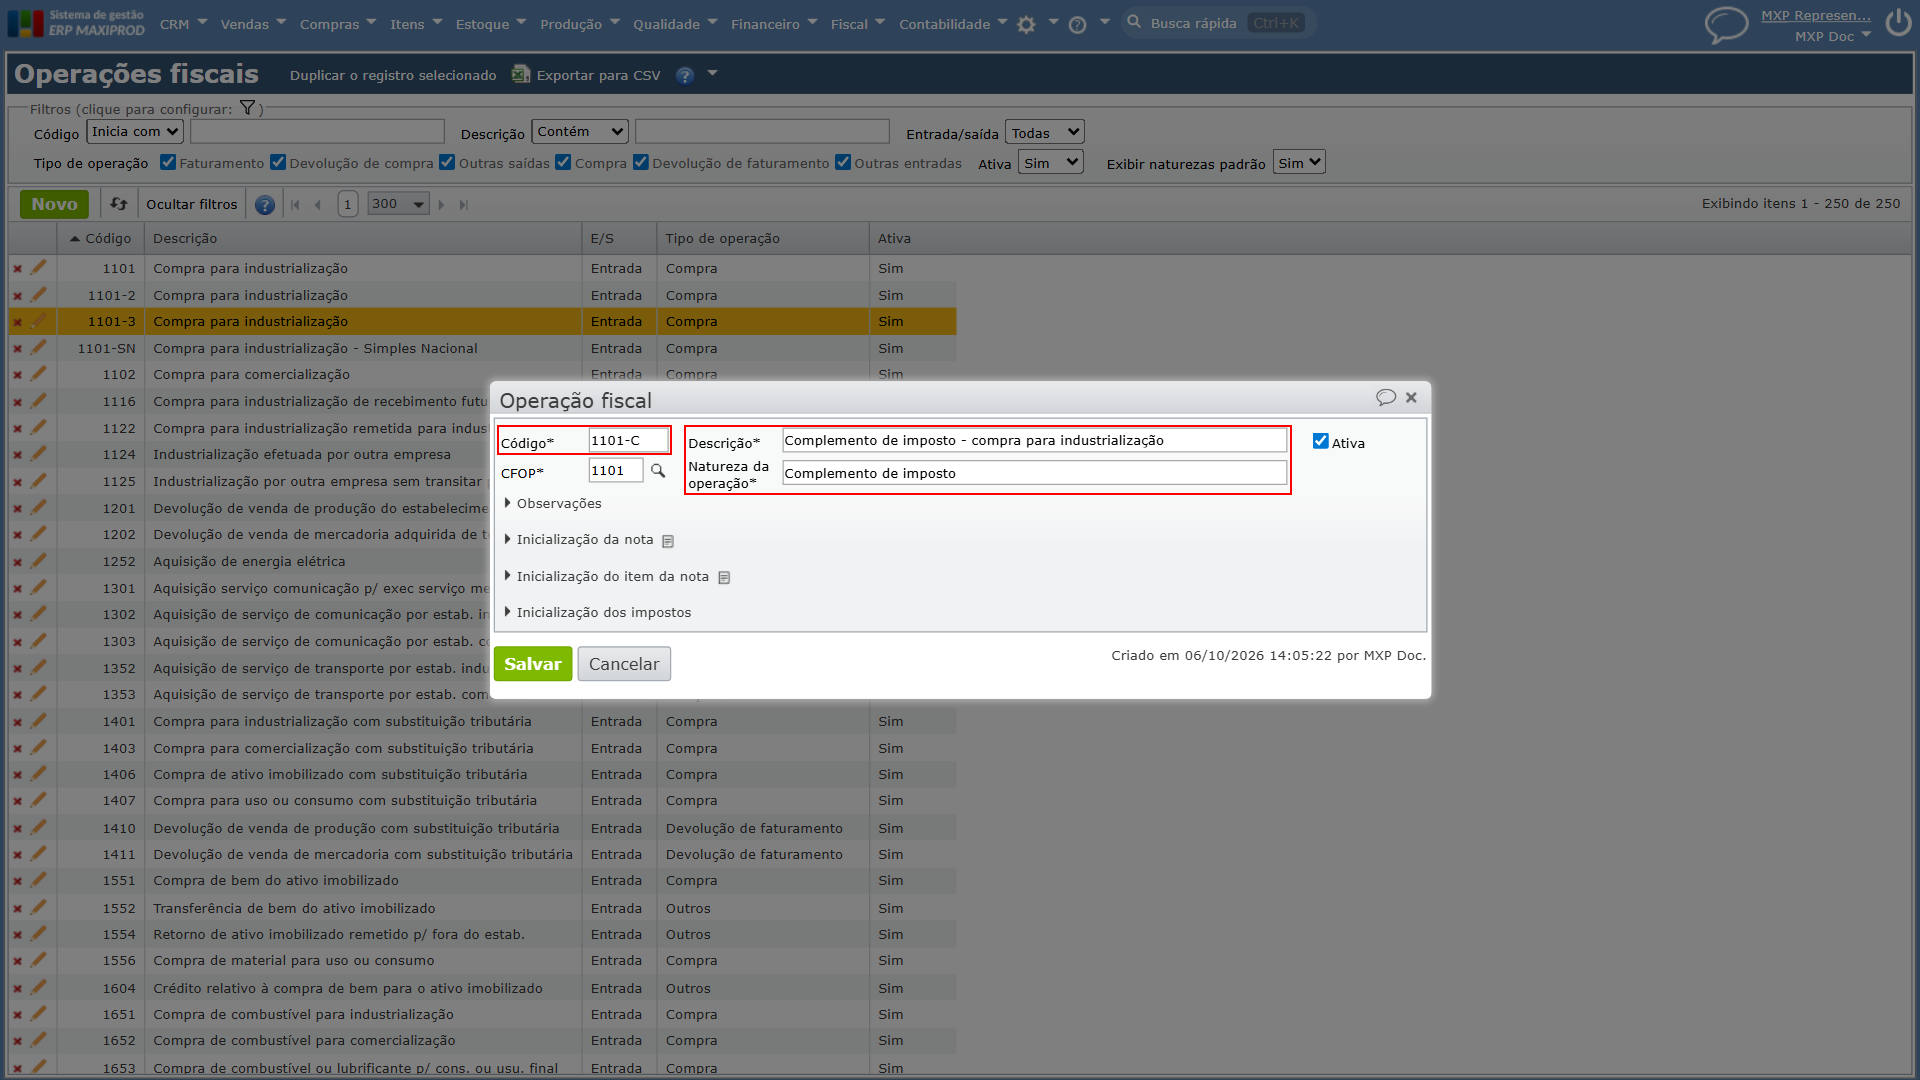Toggle the Ativa checkbox in dialog

(1320, 441)
